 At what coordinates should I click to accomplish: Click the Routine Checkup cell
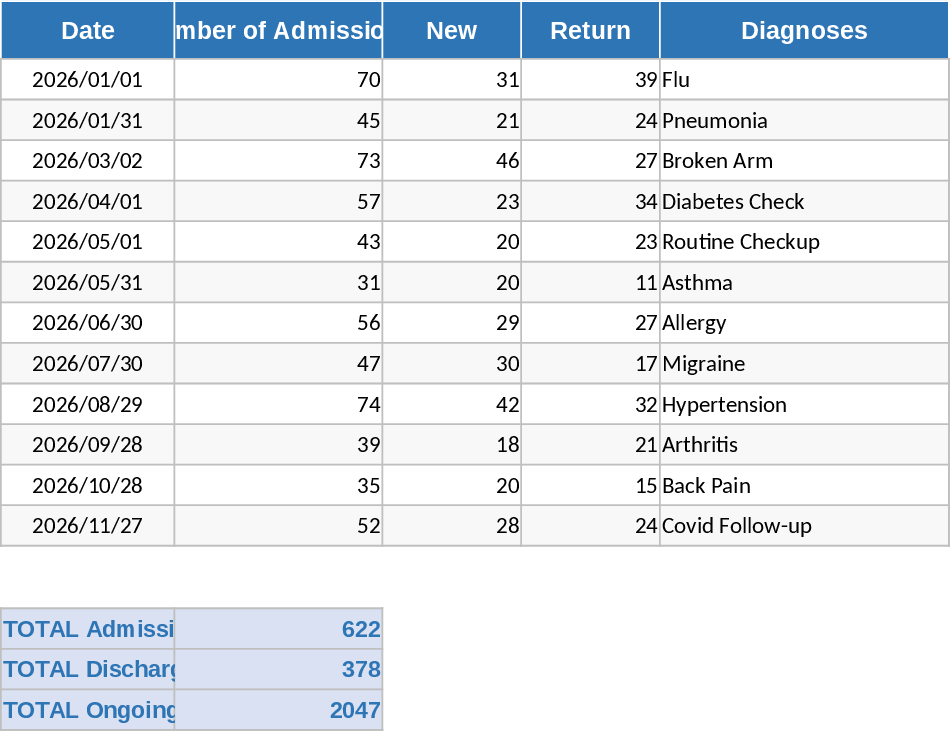coord(804,242)
